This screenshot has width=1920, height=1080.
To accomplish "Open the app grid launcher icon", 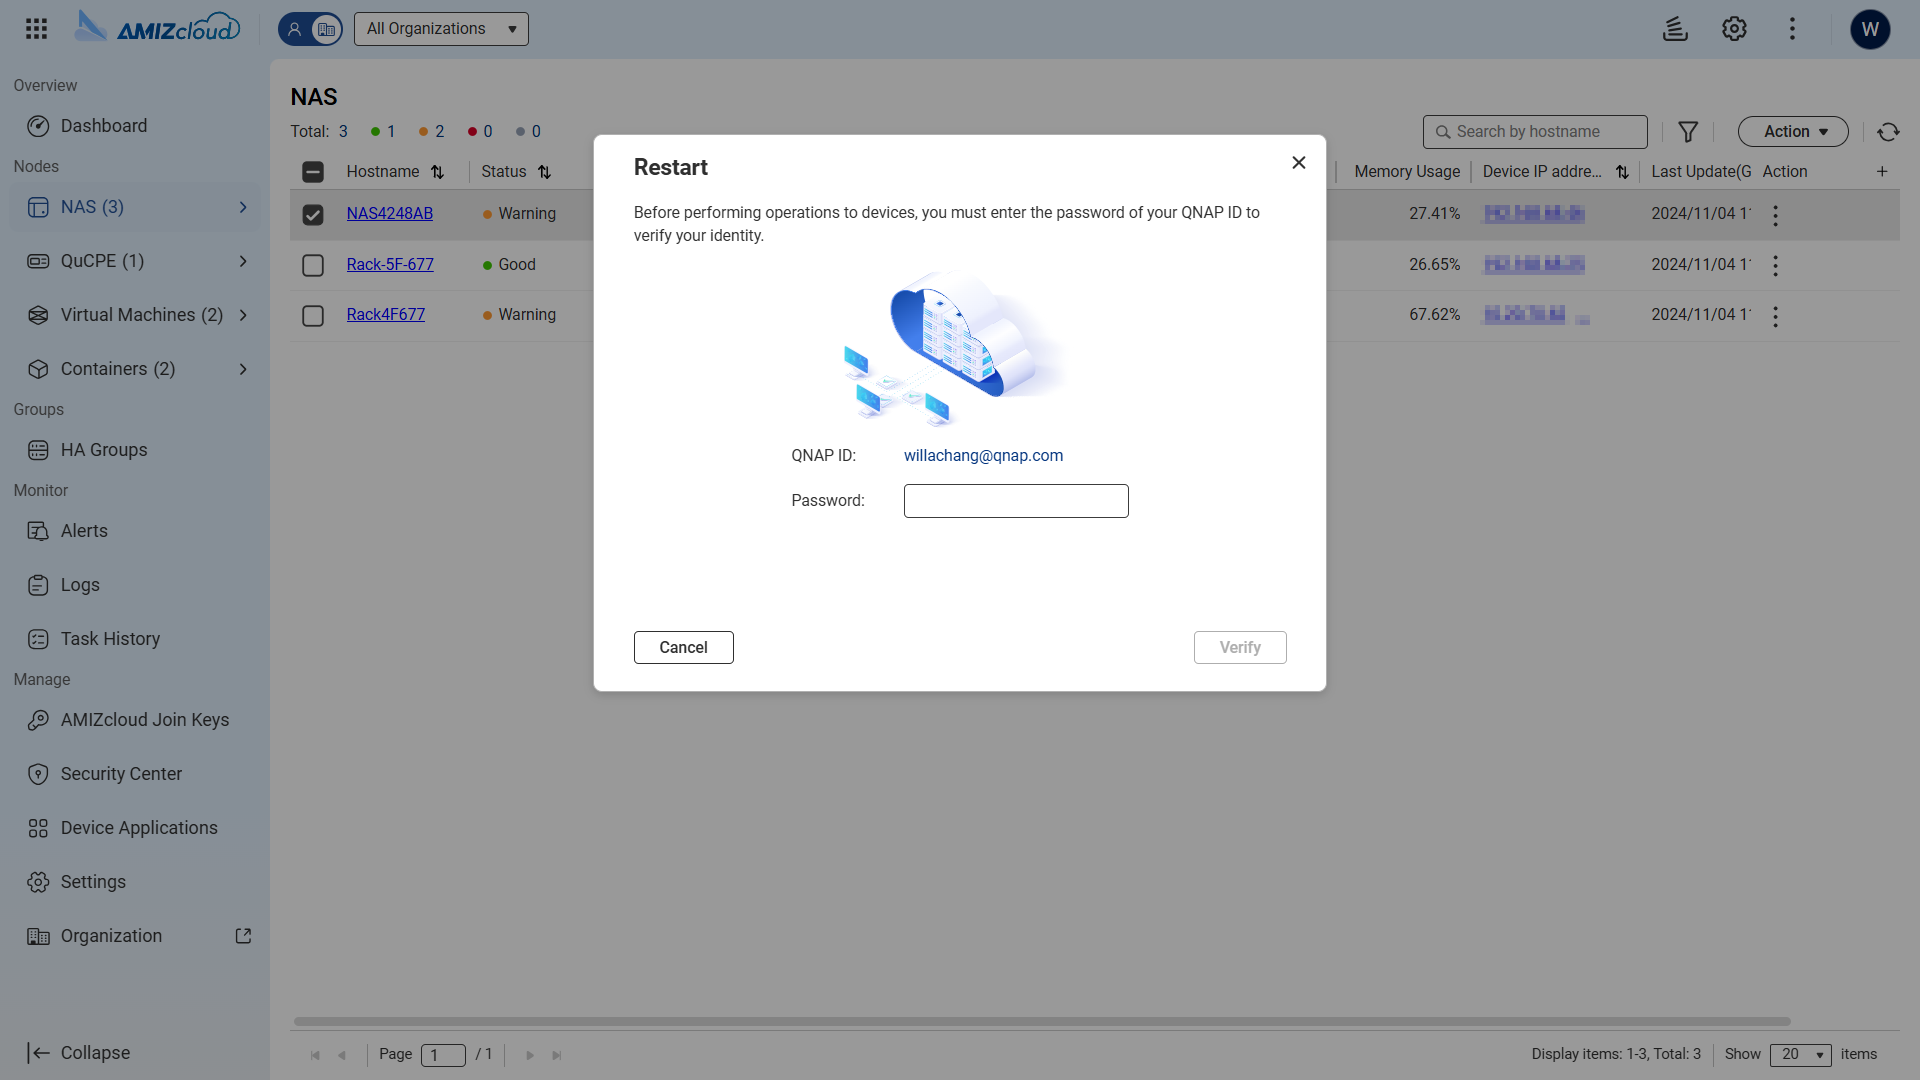I will pyautogui.click(x=37, y=29).
